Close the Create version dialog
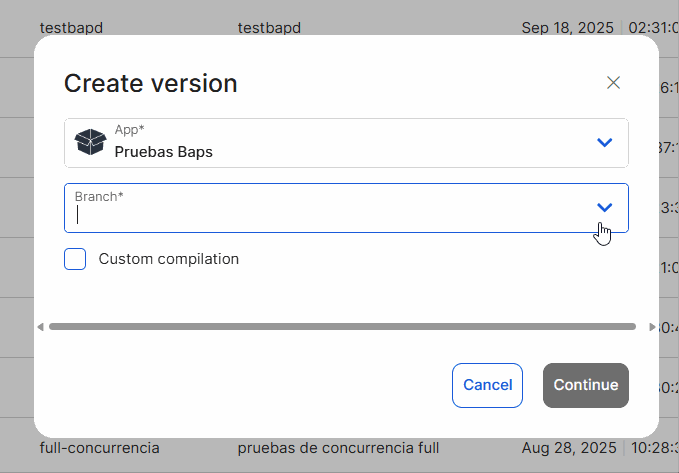The width and height of the screenshot is (679, 473). [614, 83]
